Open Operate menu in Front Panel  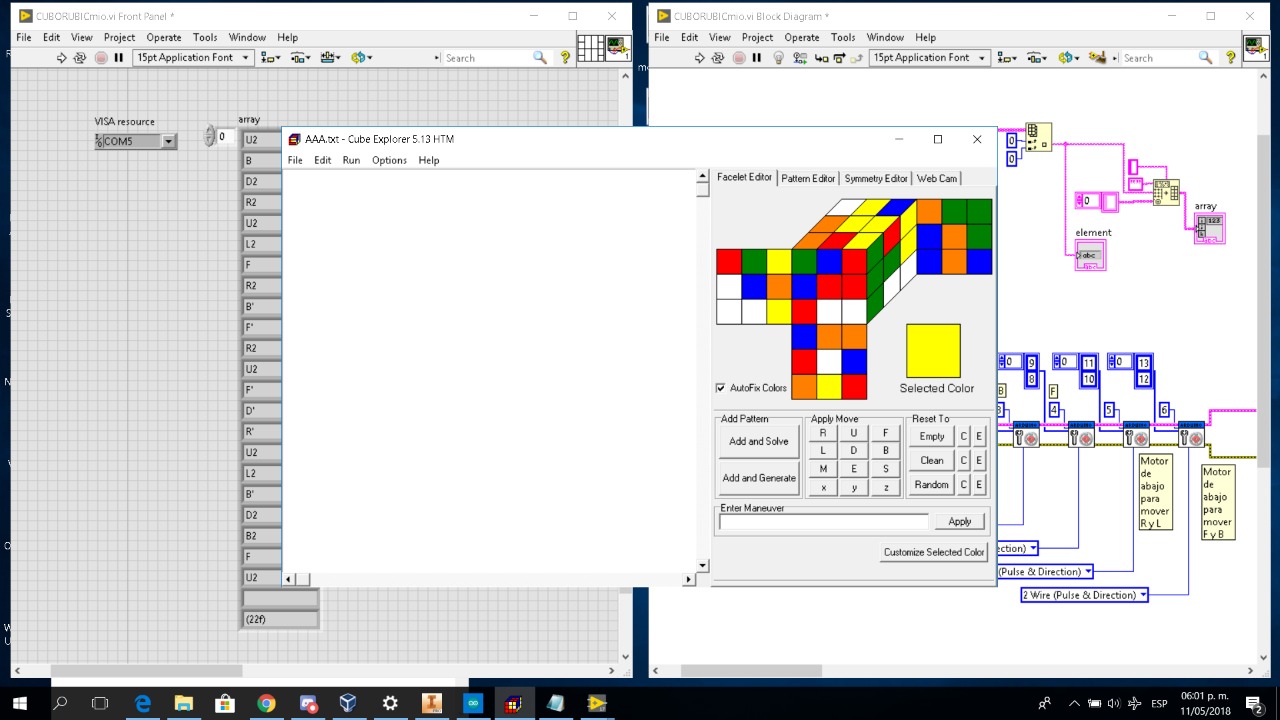pos(164,37)
